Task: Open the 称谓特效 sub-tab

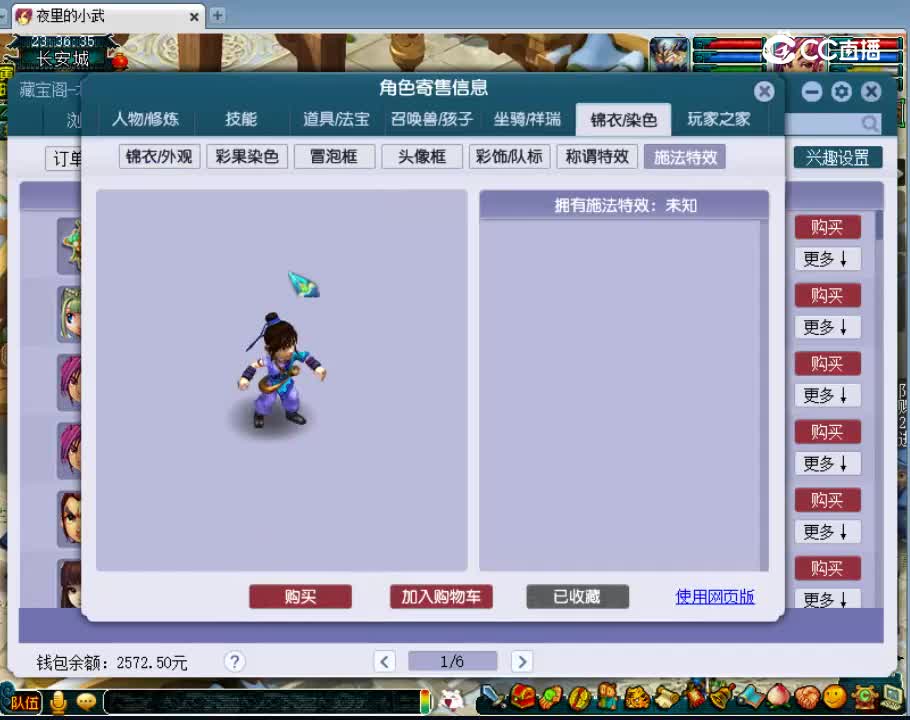Action: pos(597,157)
